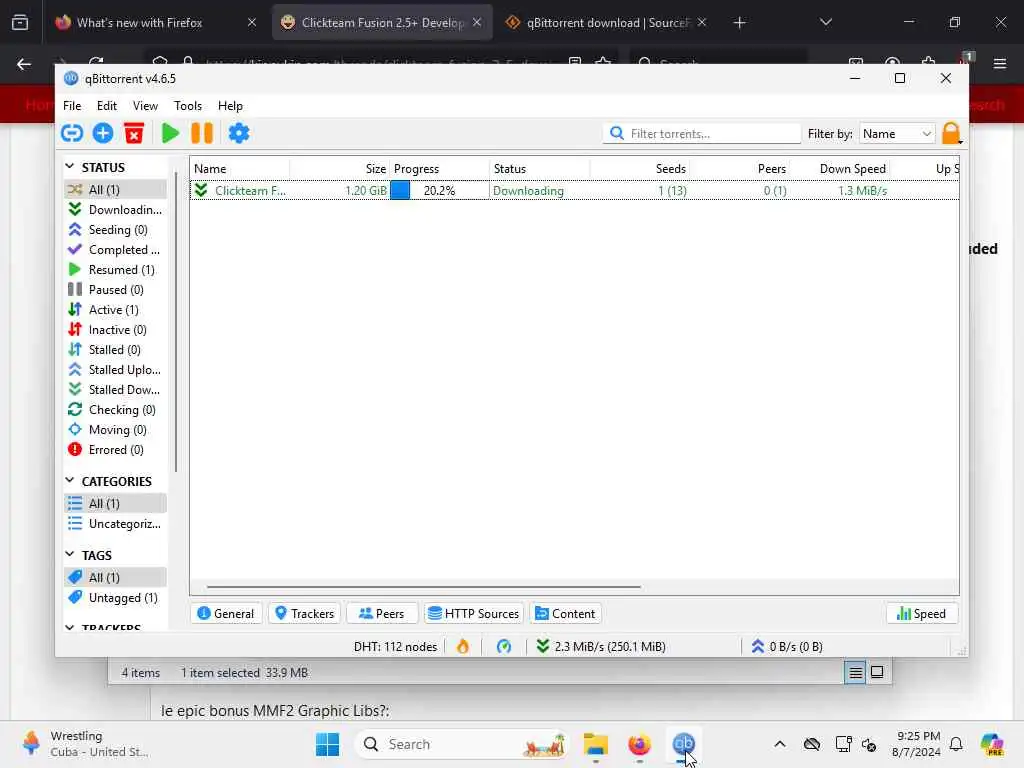Select the Stalled Downloading filter
This screenshot has width=1024, height=768.
click(115, 390)
